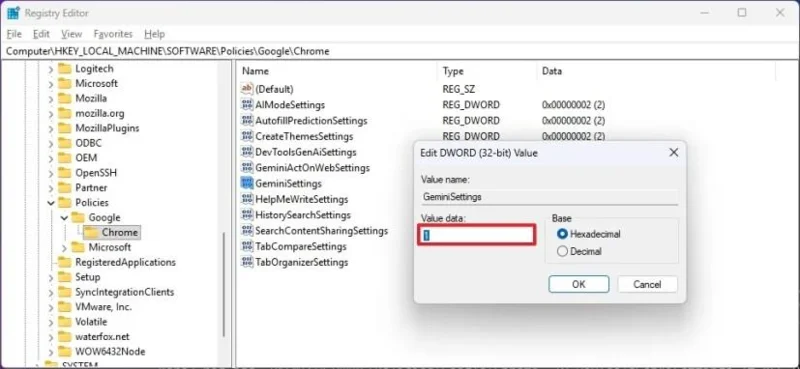Select the SearchContentSharingSettings DWORD icon
This screenshot has height=369, width=800.
247,231
